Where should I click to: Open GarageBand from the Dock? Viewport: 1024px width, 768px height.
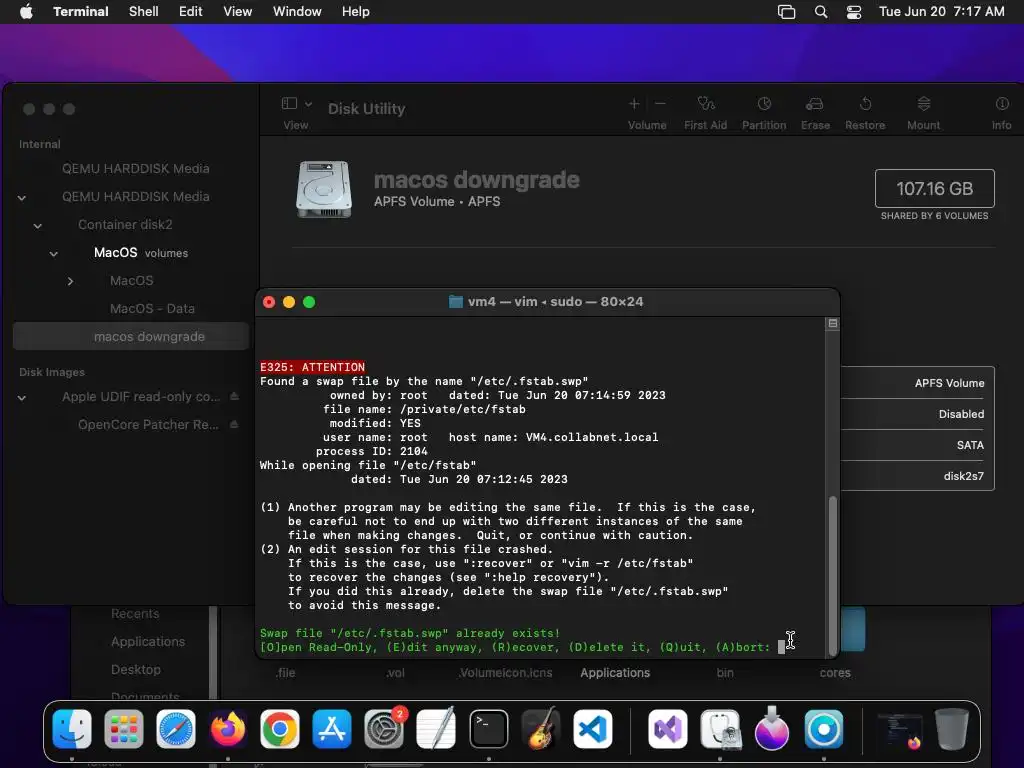coord(541,729)
